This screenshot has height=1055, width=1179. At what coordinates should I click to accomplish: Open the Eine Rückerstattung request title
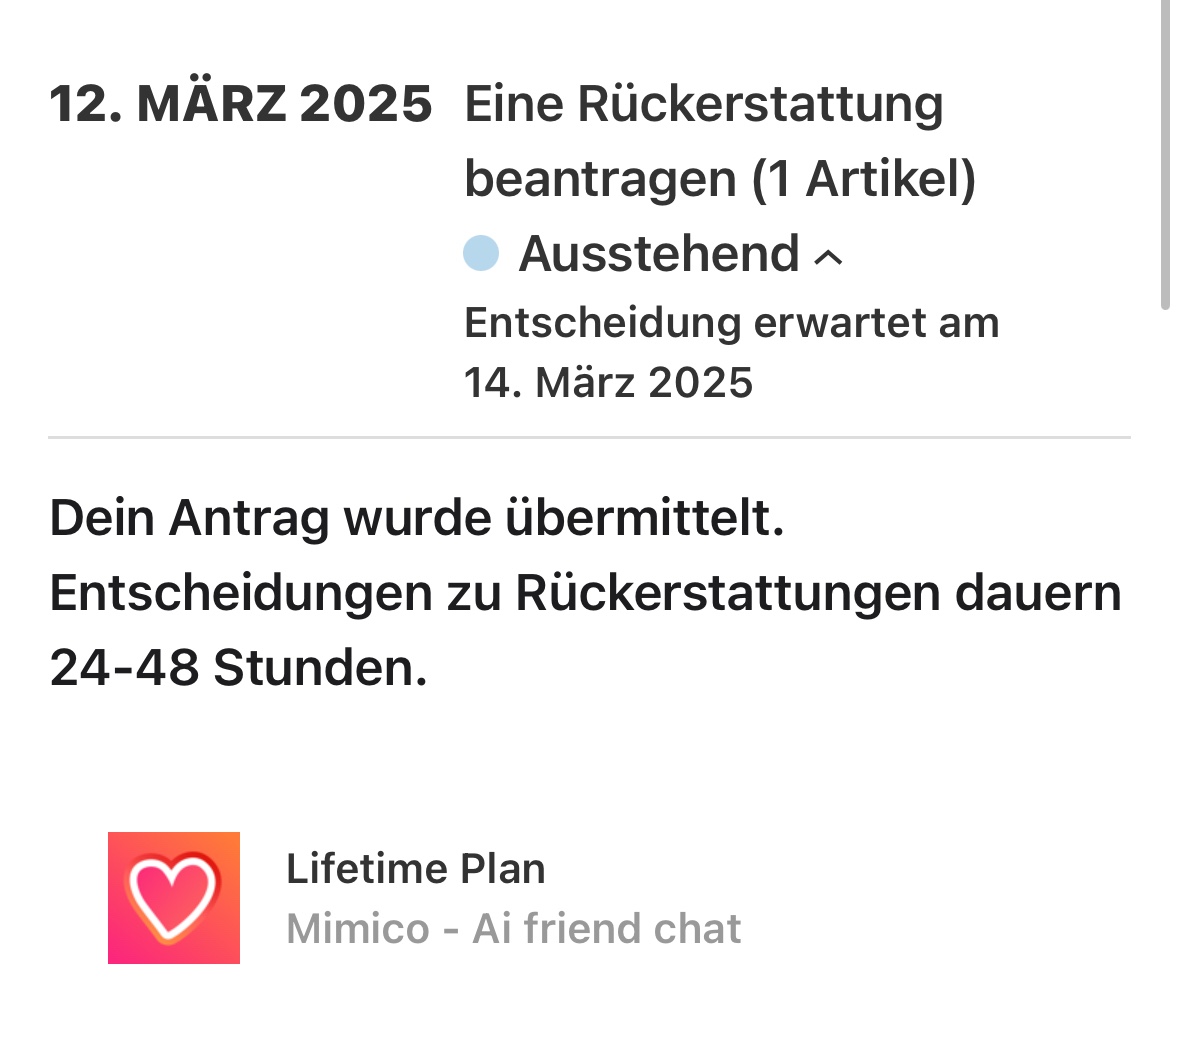coord(704,104)
